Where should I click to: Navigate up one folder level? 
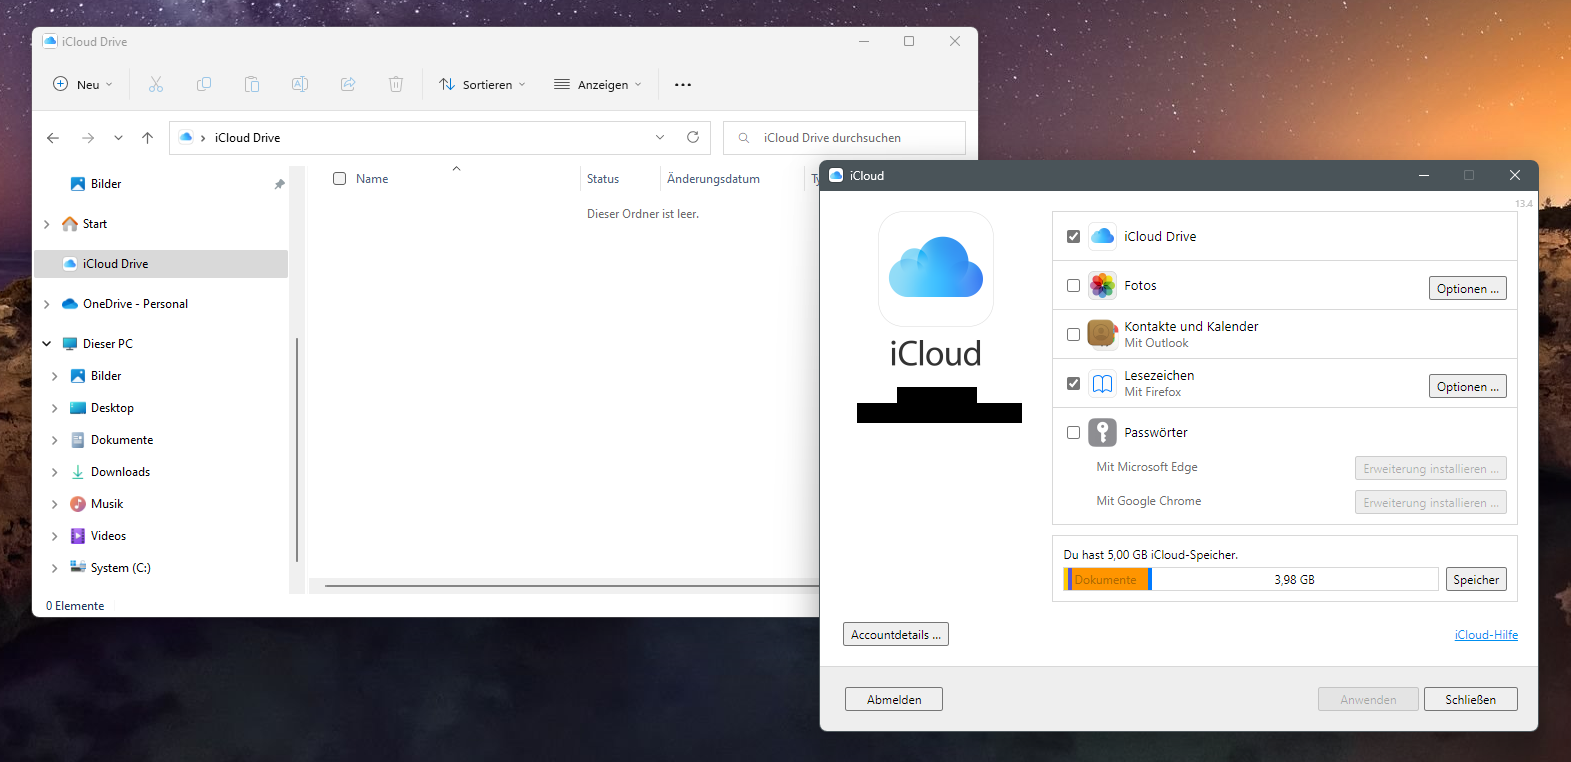(148, 138)
